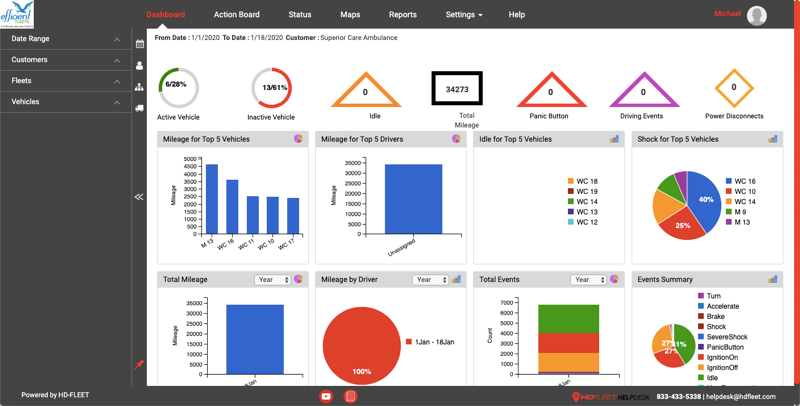
Task: Open the YouTube video icon in footer
Action: pos(326,396)
